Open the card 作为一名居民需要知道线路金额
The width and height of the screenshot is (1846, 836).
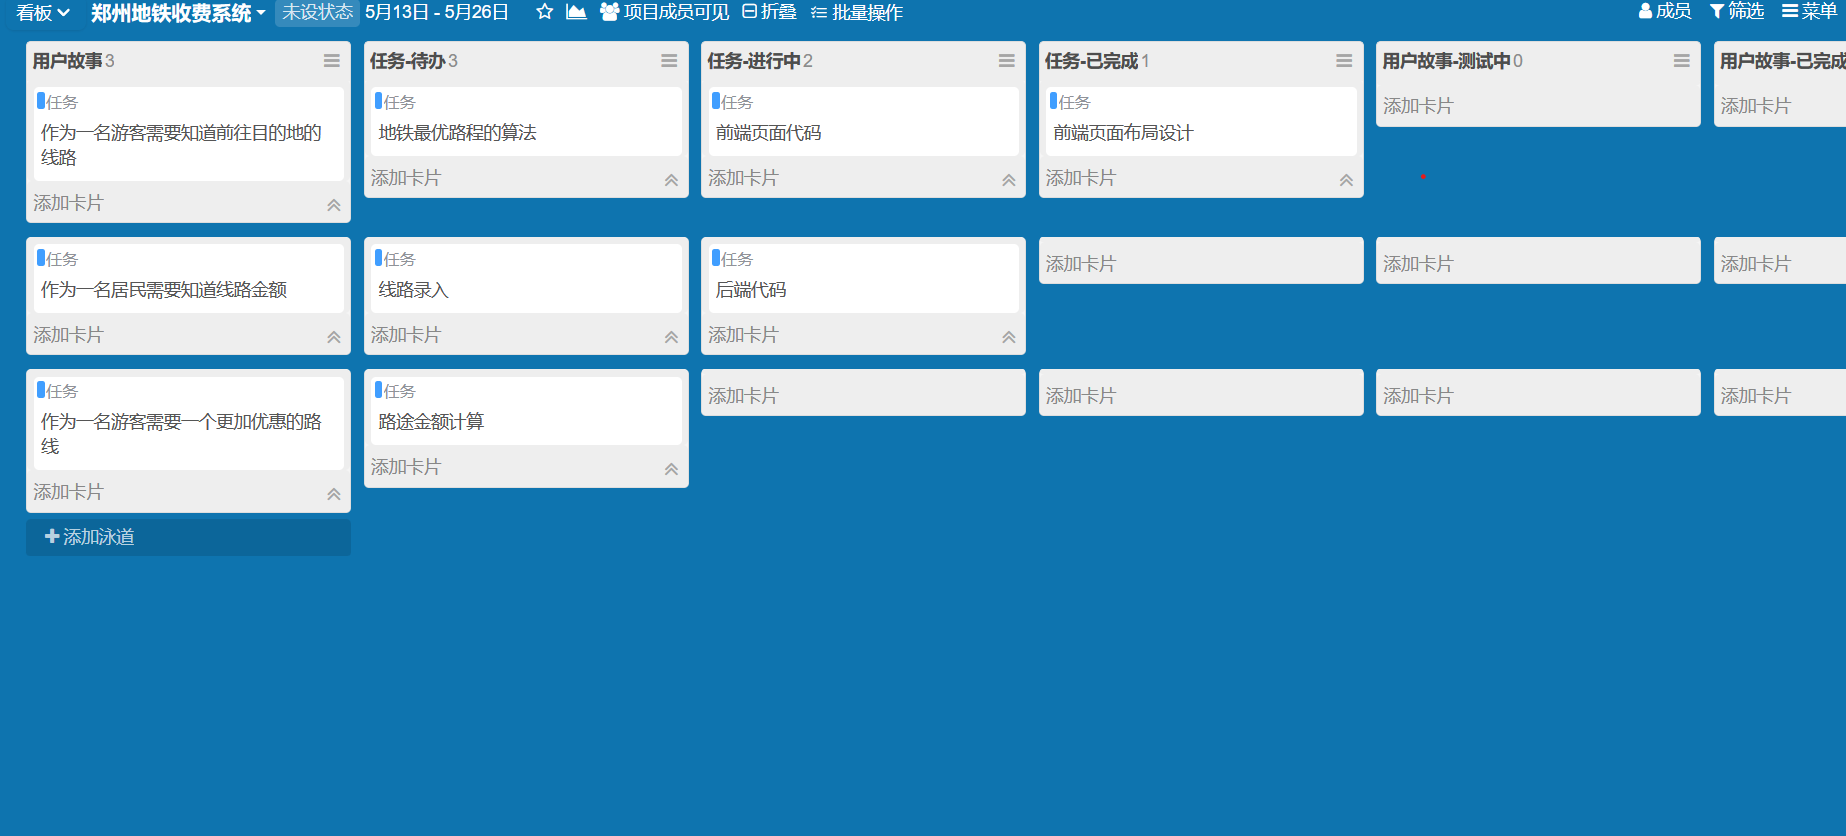(189, 279)
